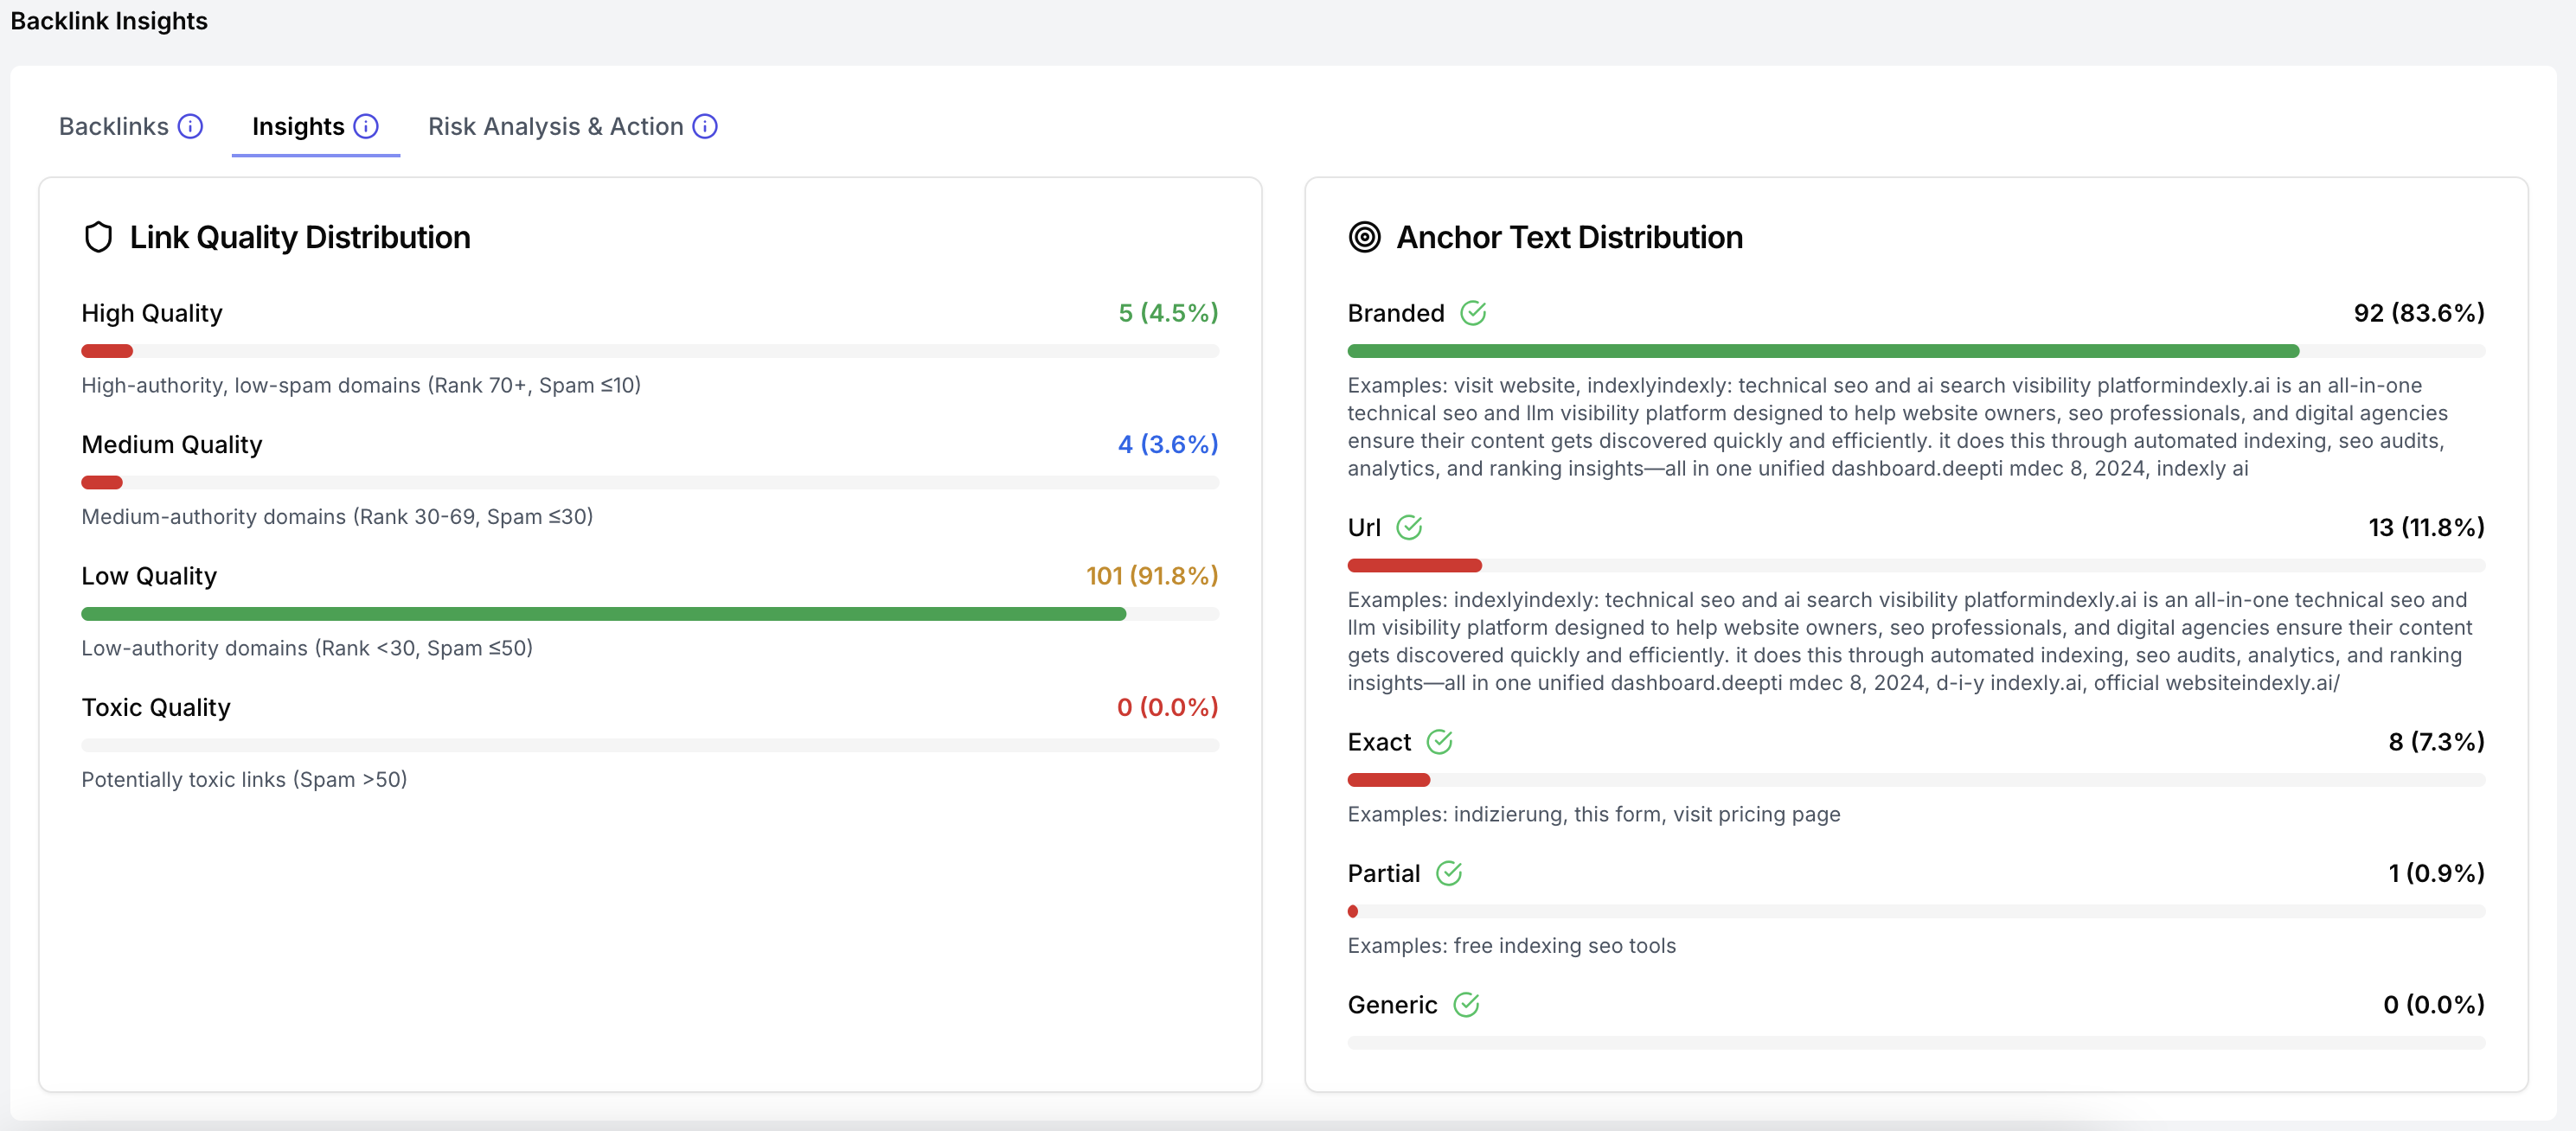Viewport: 2576px width, 1131px height.
Task: Click the Low Quality green progress bar
Action: [603, 614]
